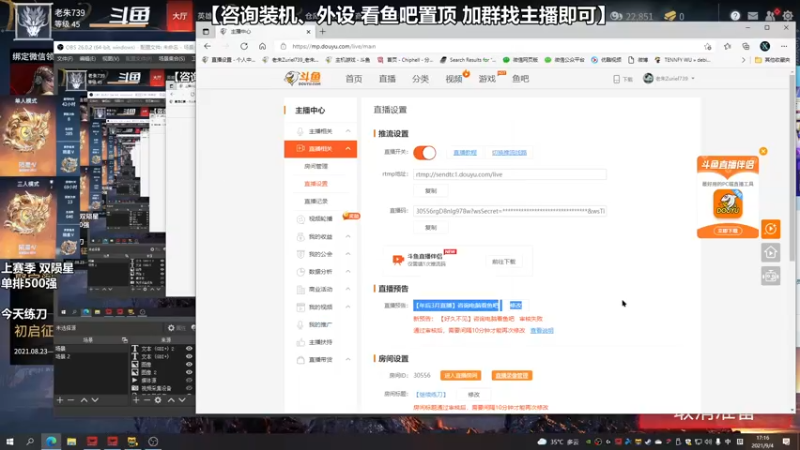Open the Edge profile avatar

(765, 46)
